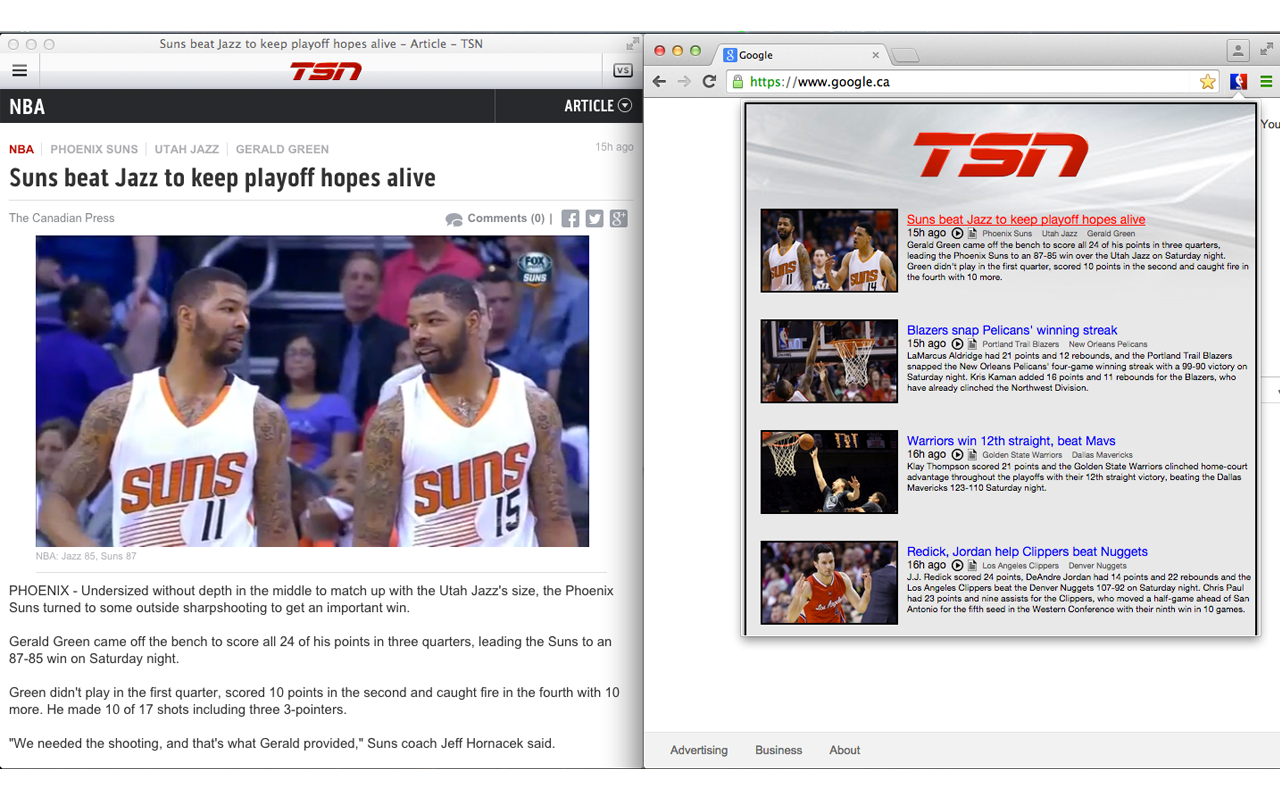Click the VS scoreboard icon in the TSN window

(622, 70)
